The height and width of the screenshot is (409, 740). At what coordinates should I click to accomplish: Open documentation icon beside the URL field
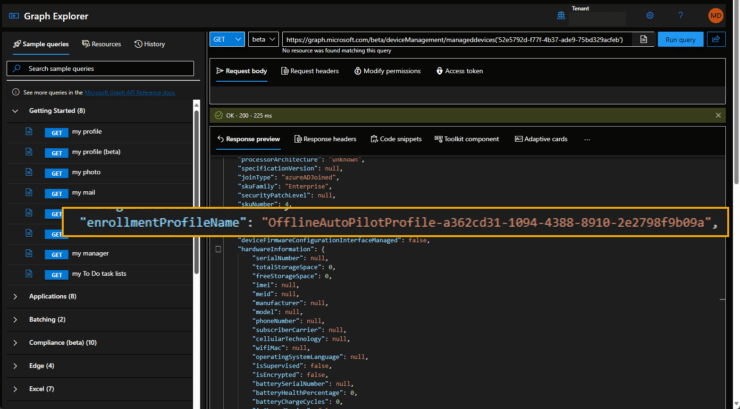(644, 39)
